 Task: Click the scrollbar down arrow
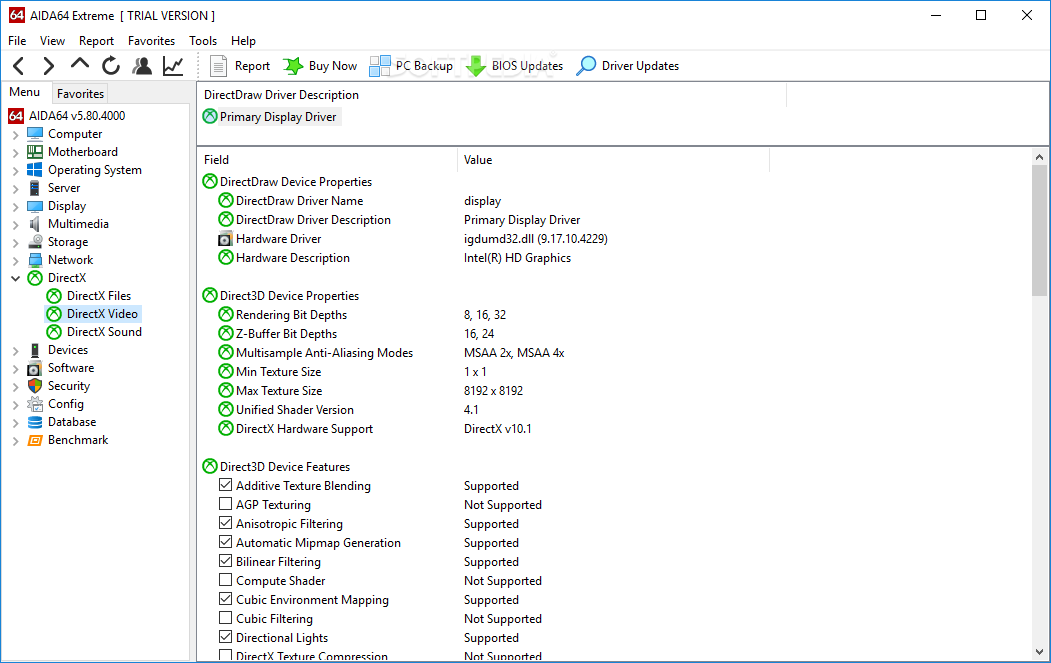point(1039,652)
